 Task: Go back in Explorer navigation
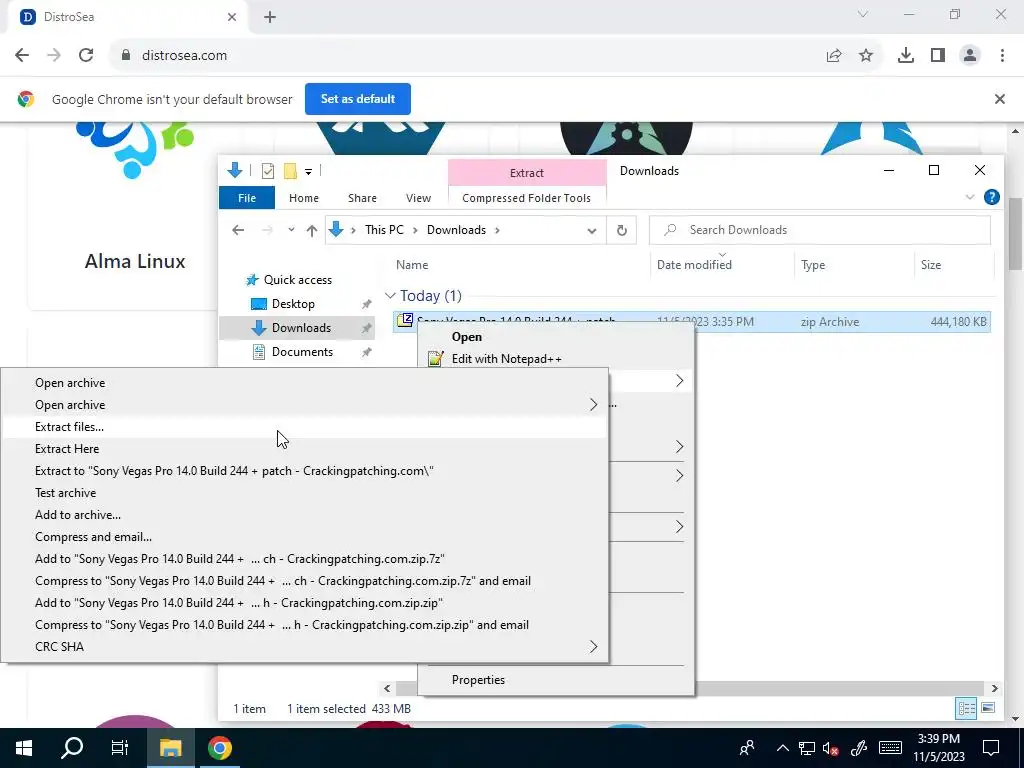[x=238, y=230]
